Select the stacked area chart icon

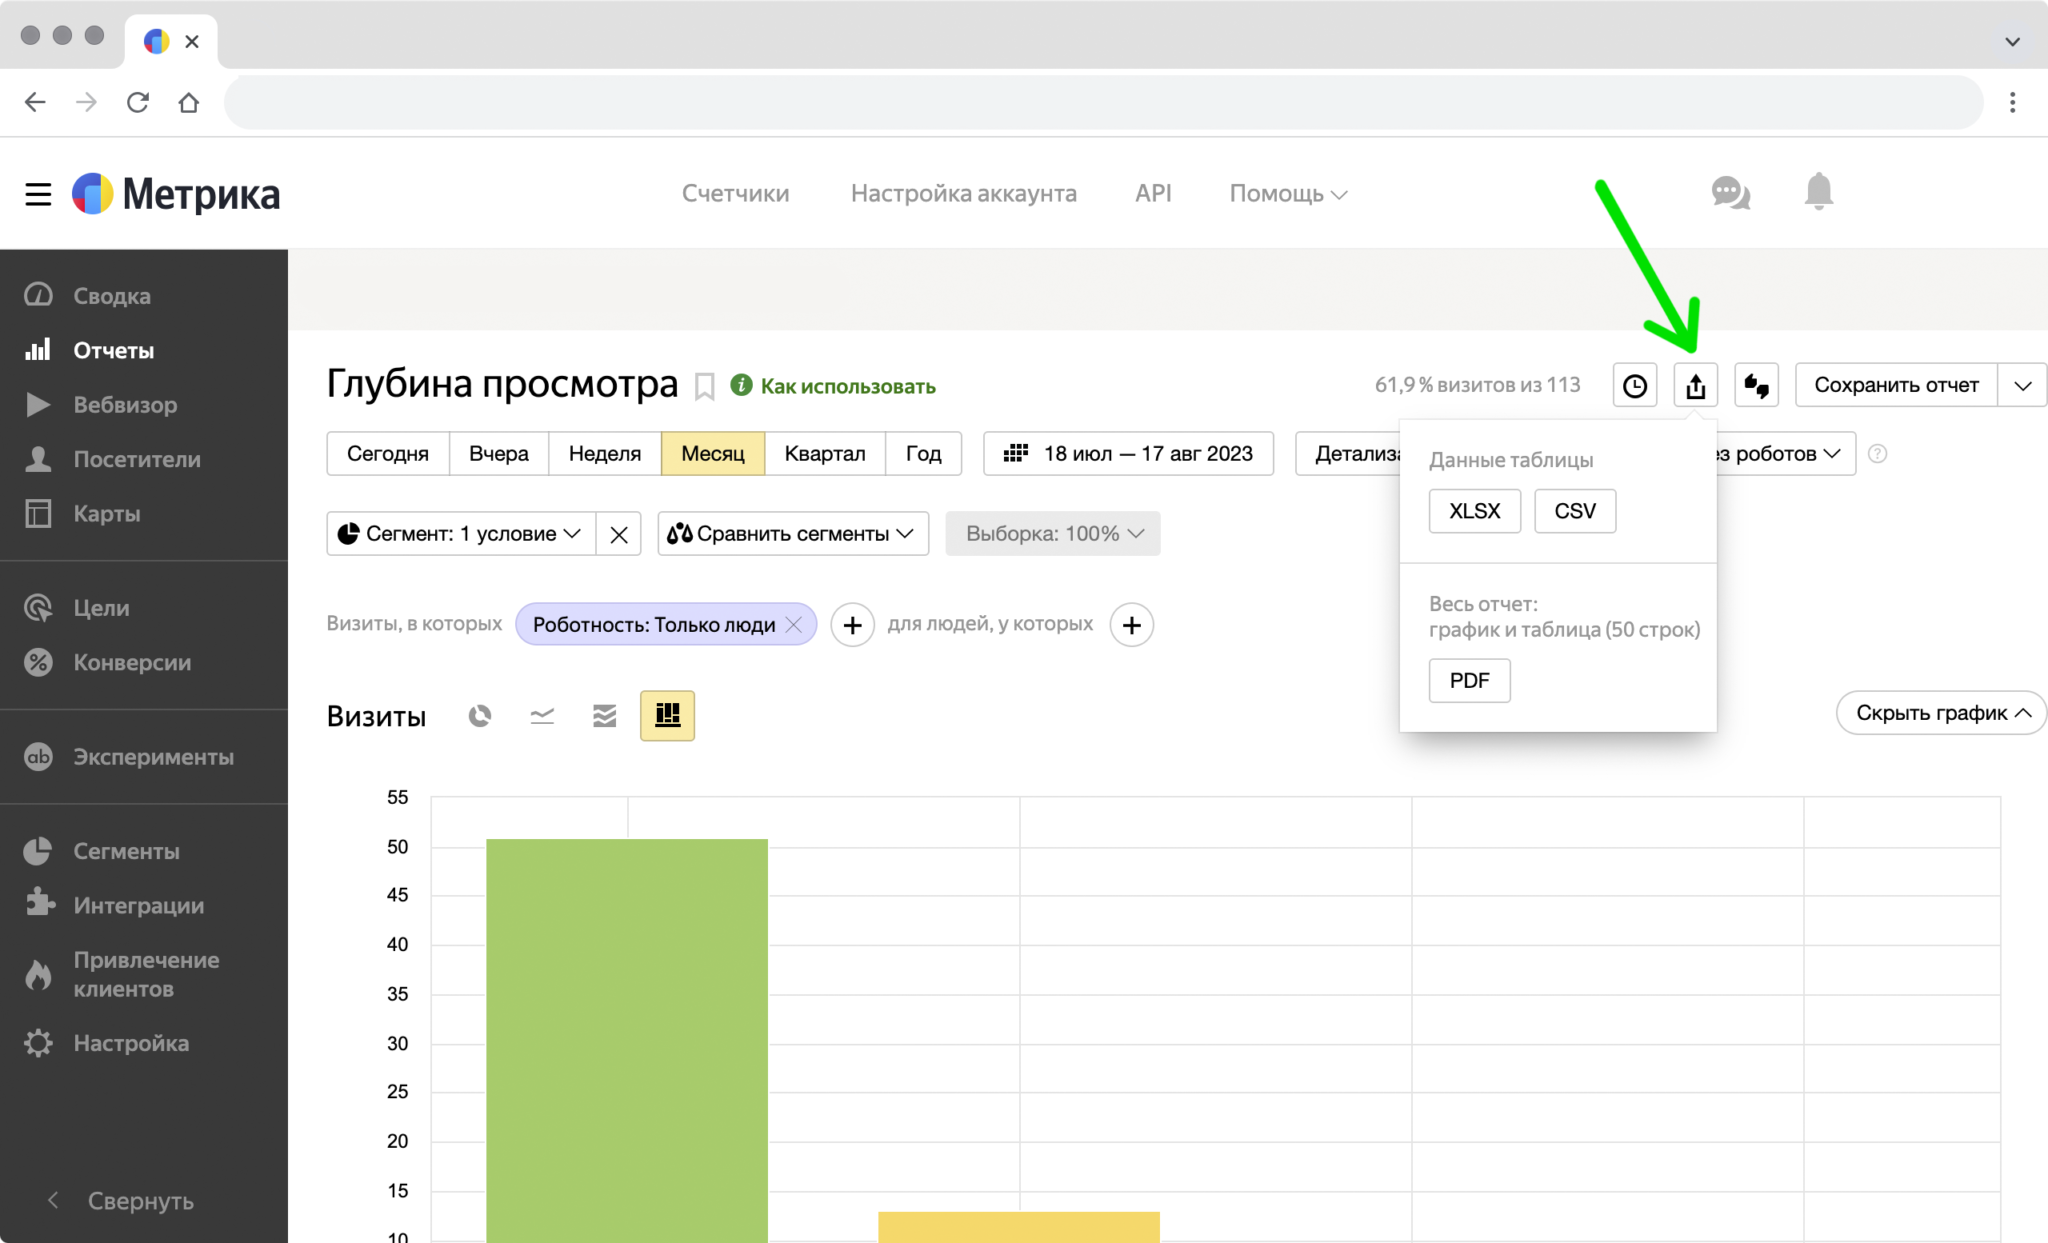604,716
